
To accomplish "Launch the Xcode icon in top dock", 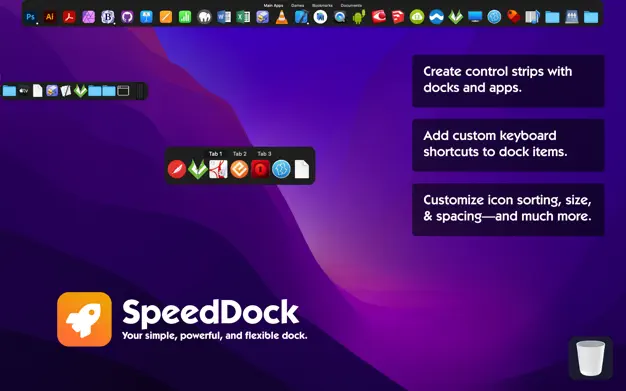I will (x=301, y=17).
